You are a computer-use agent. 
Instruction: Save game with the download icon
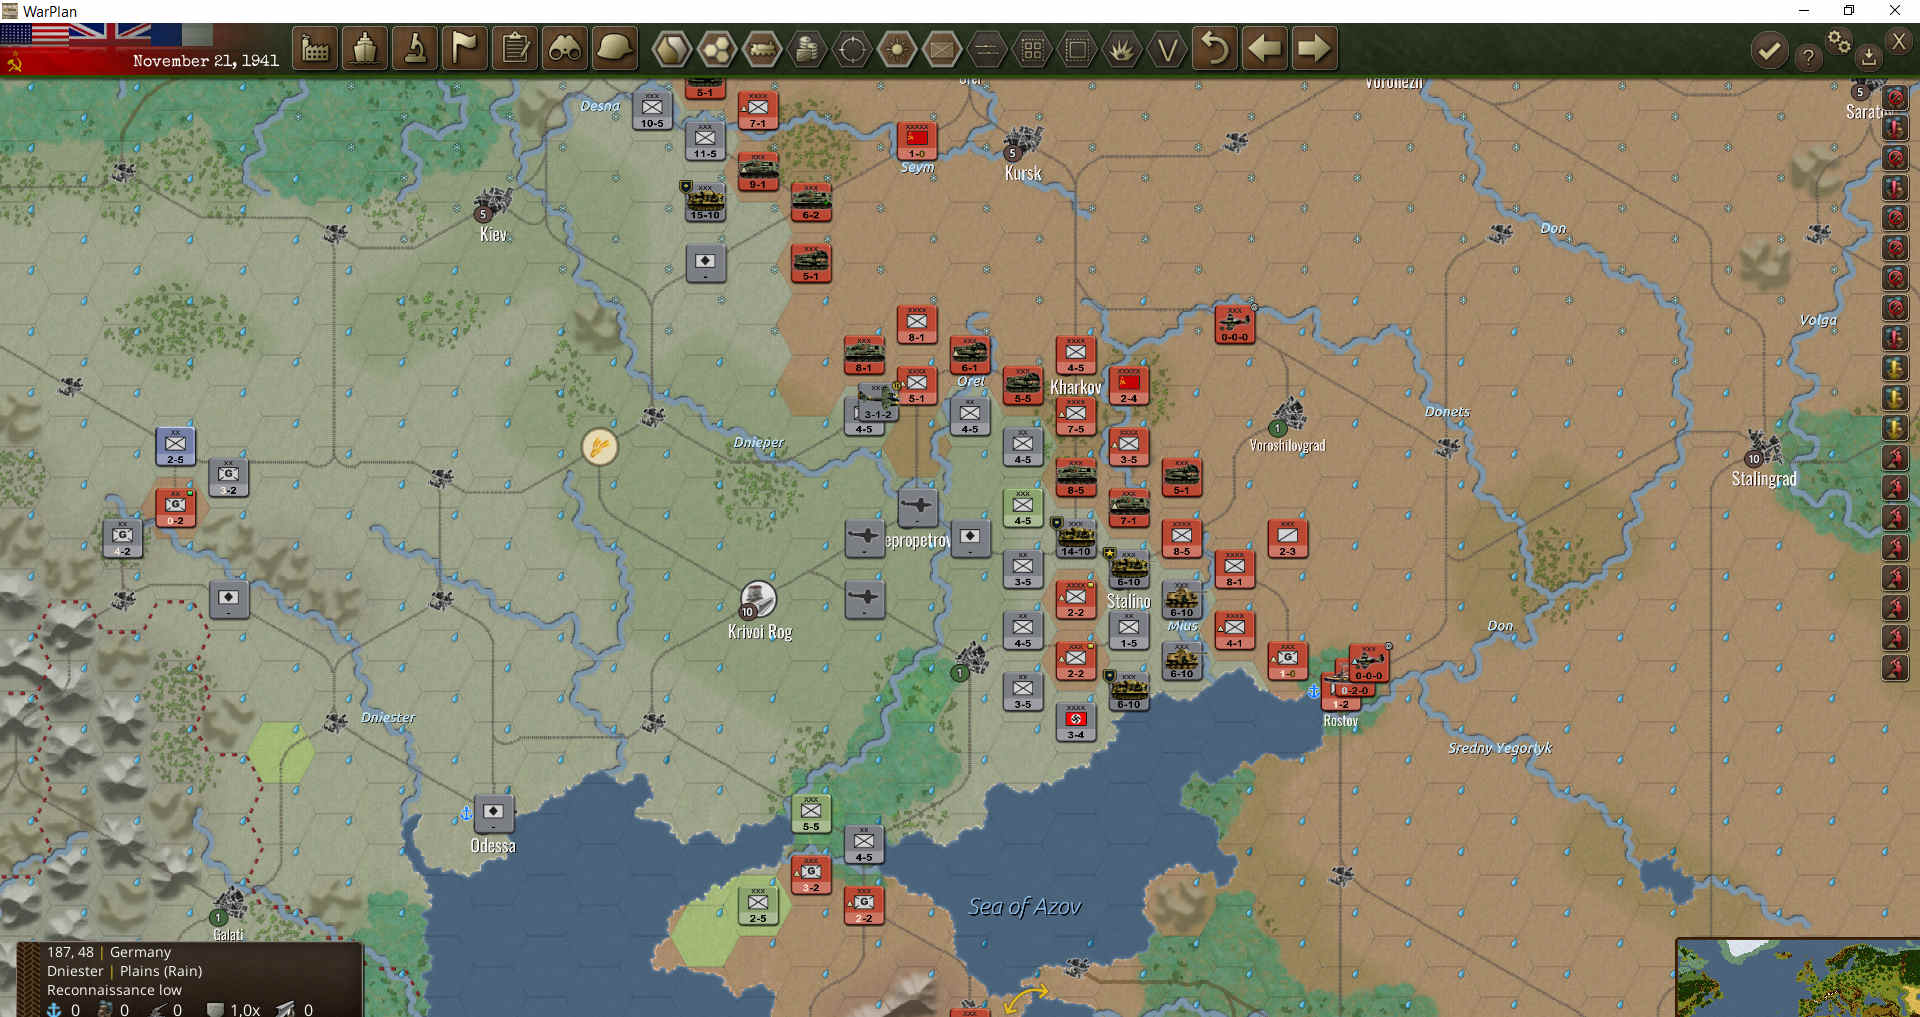1868,57
